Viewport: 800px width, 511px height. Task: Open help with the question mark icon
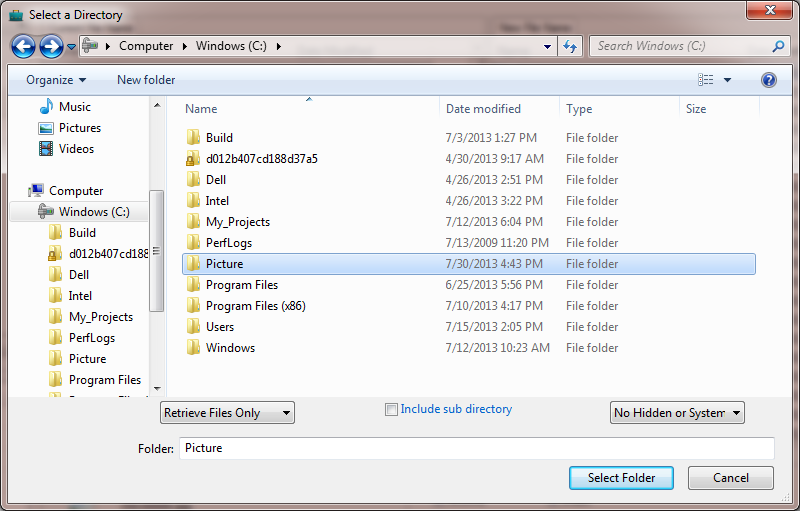[x=768, y=80]
